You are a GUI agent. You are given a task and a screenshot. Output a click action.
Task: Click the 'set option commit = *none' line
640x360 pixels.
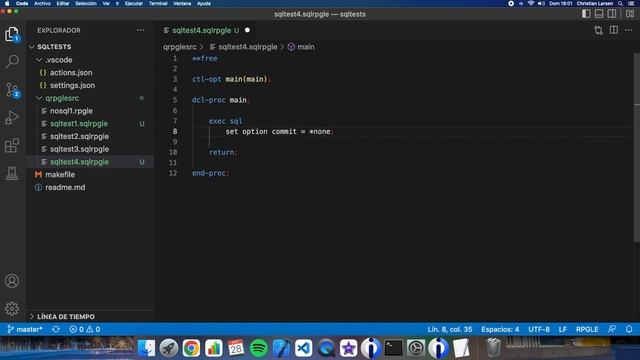click(x=280, y=131)
